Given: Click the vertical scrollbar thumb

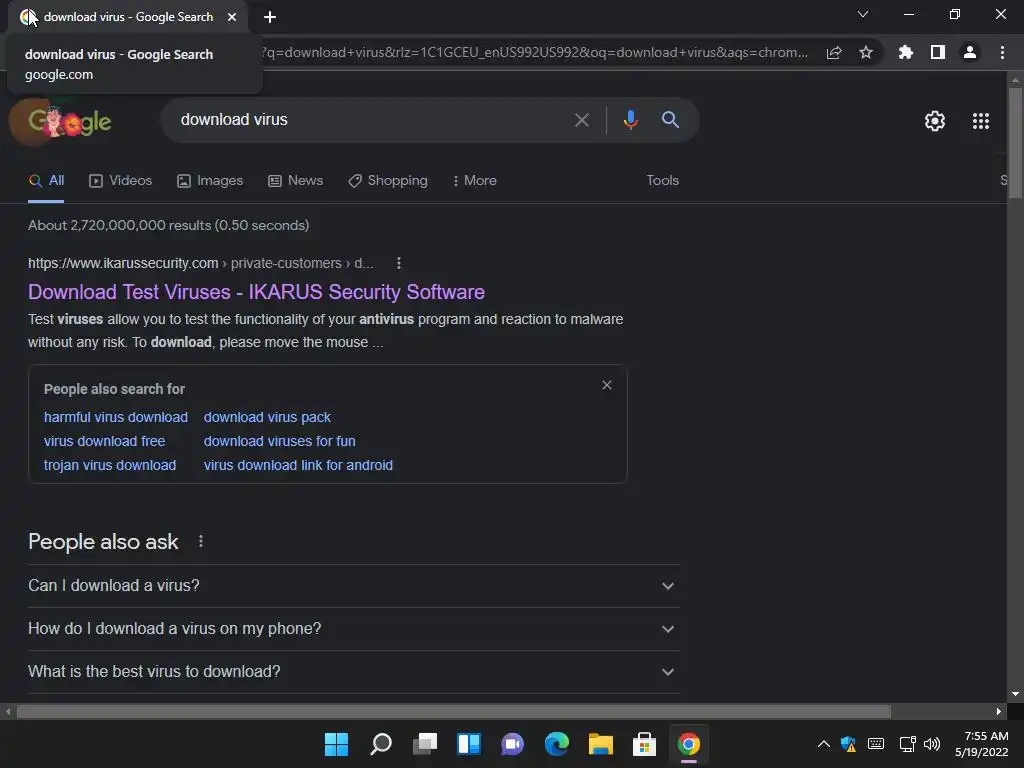Looking at the screenshot, I should [x=1015, y=142].
